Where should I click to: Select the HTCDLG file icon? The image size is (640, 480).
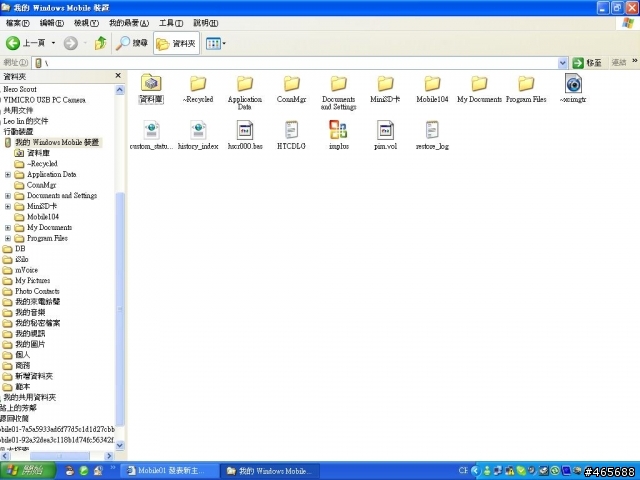(x=291, y=130)
